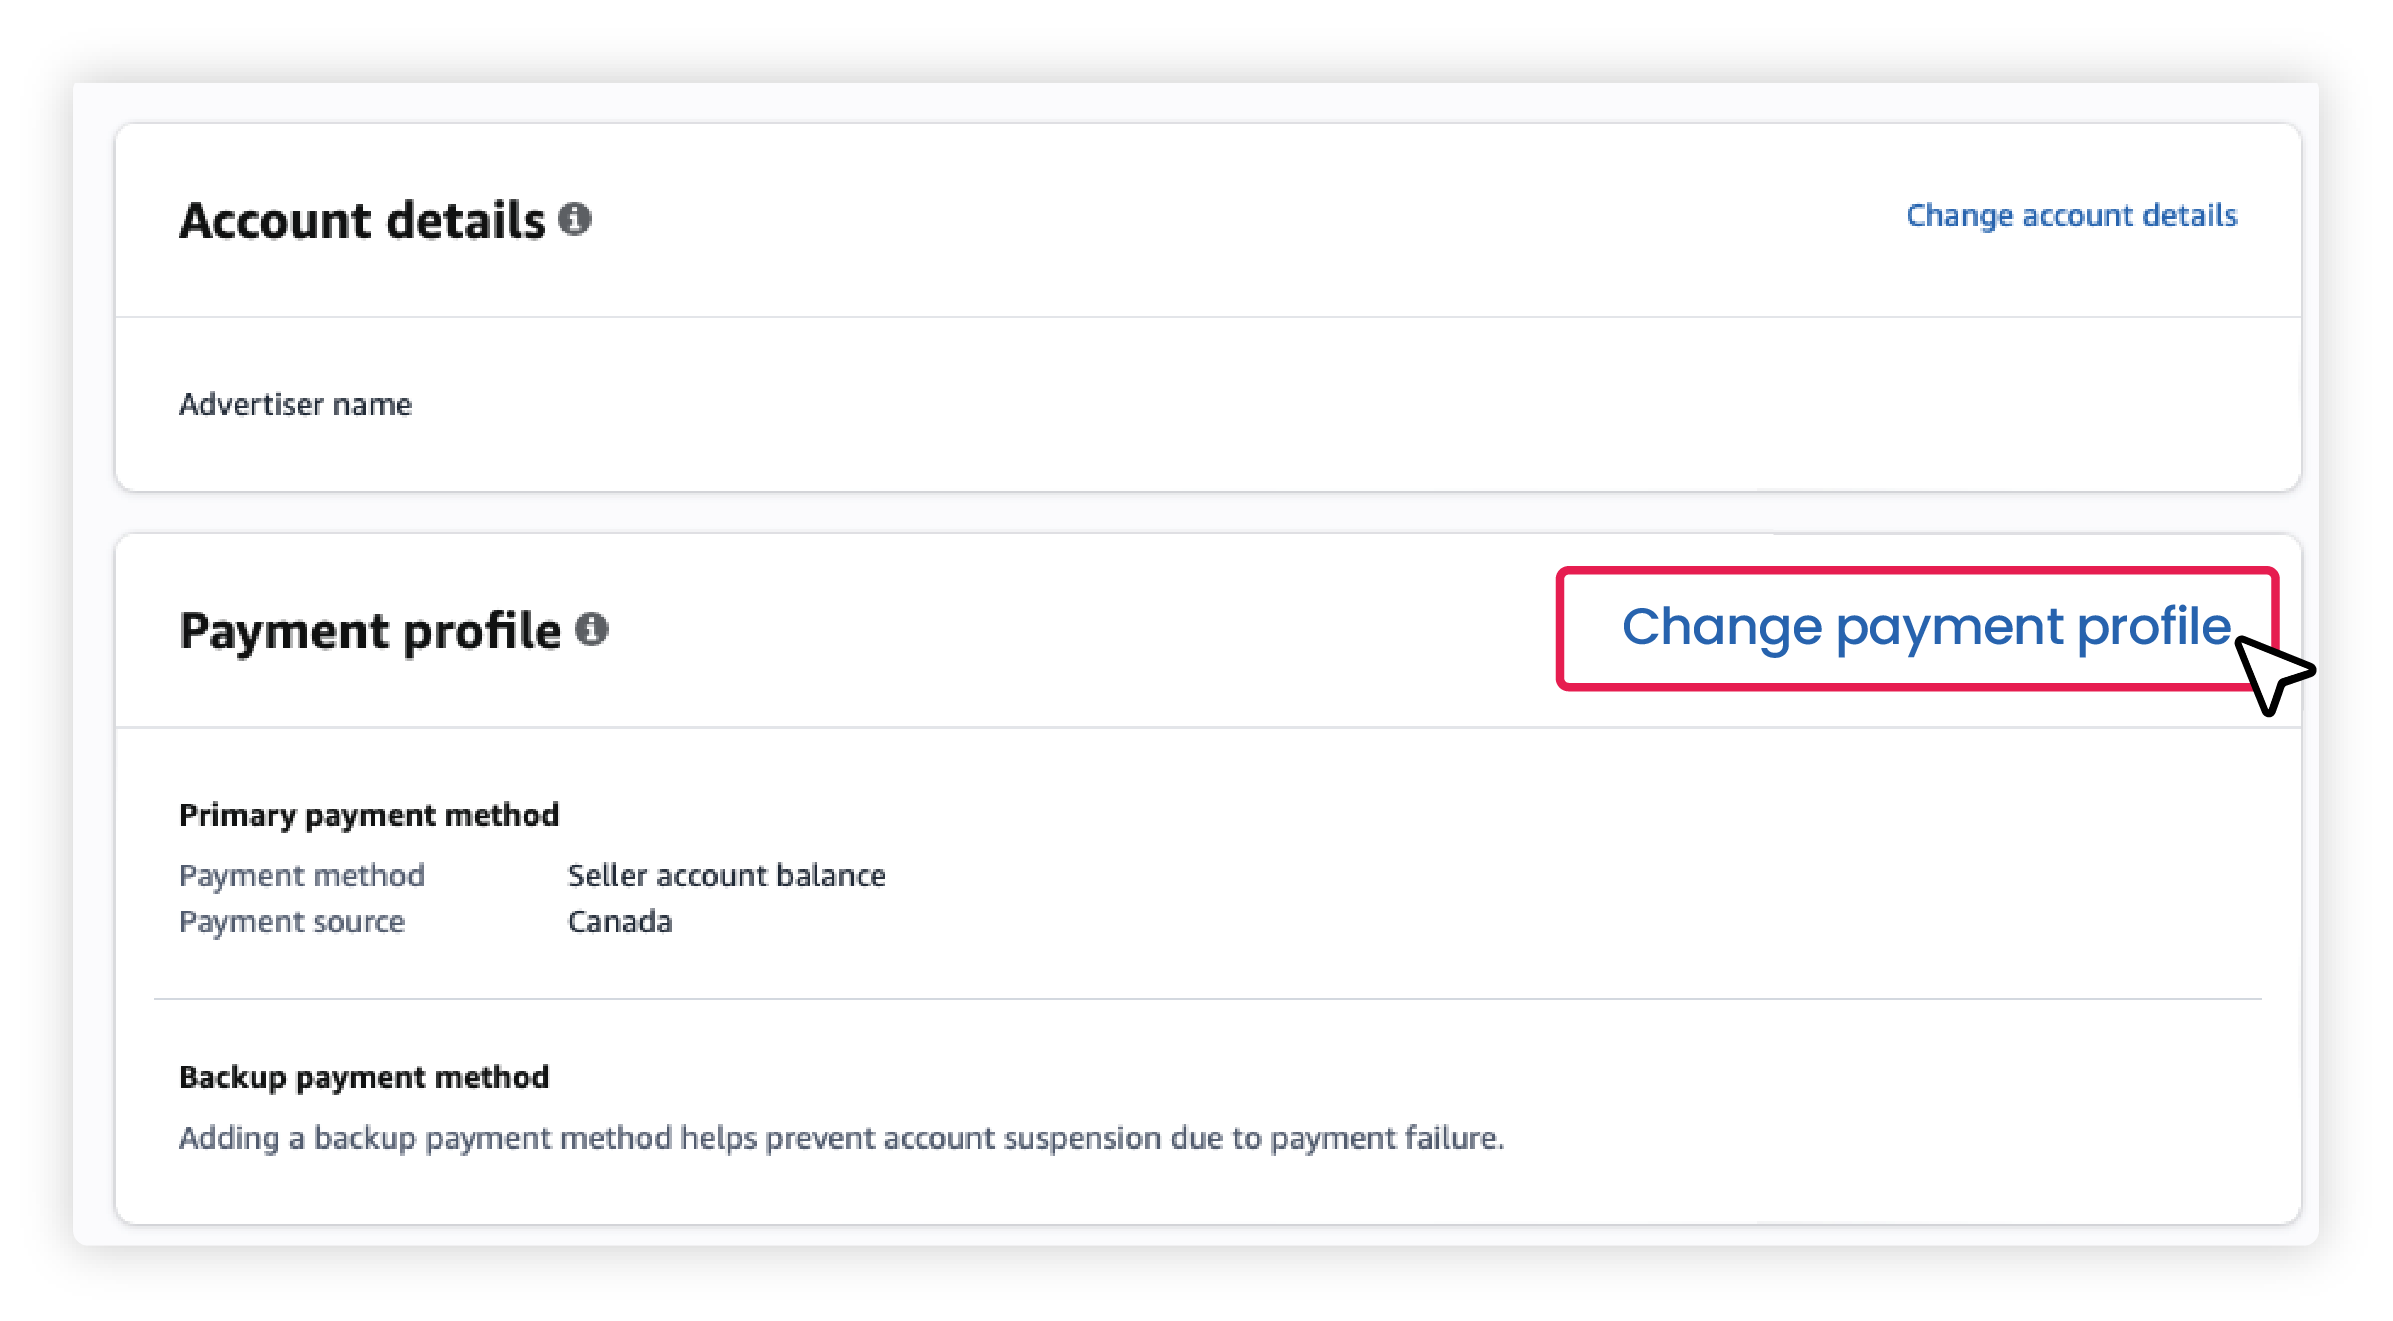Click the divider line above Backup payment method
This screenshot has width=2393, height=1321.
[1208, 998]
